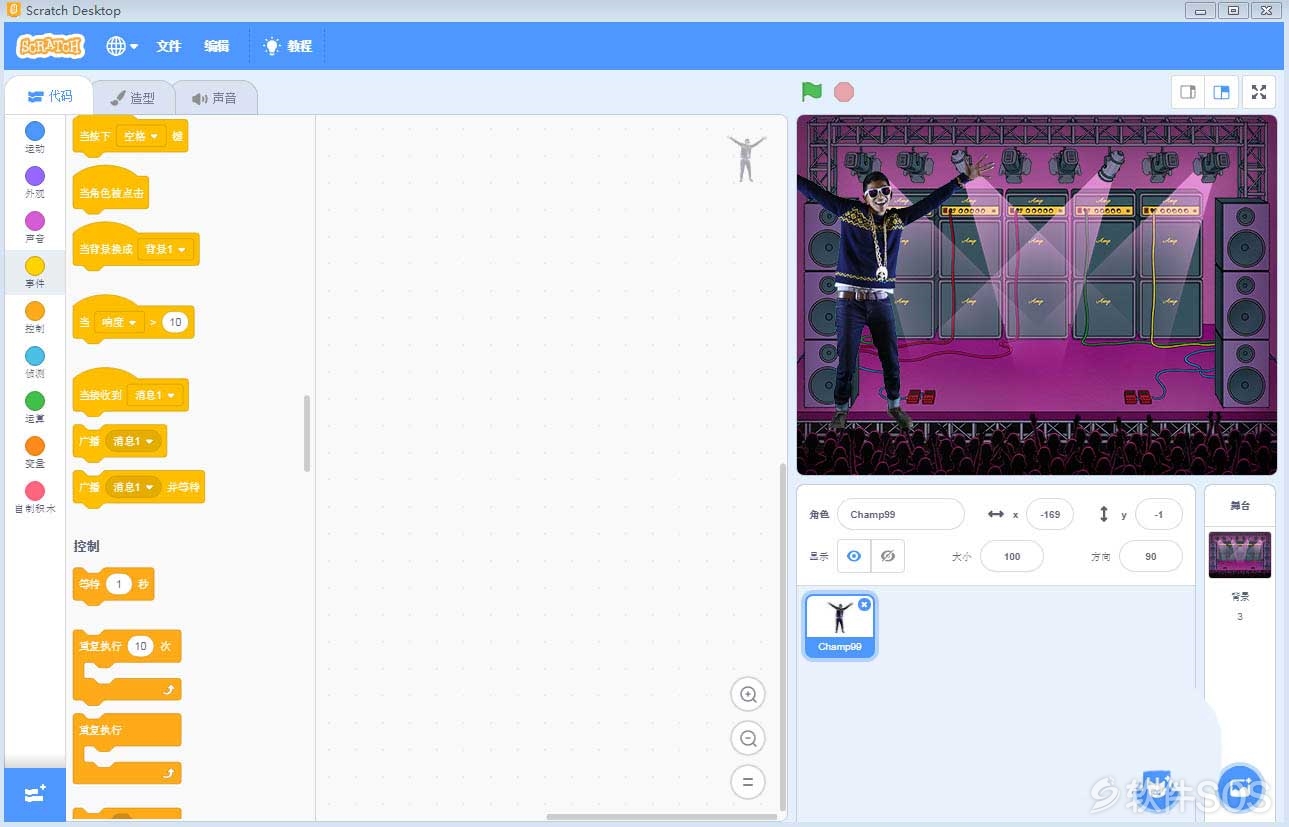This screenshot has height=827, width=1289.
Task: Enter full screen stage mode
Action: 1259,92
